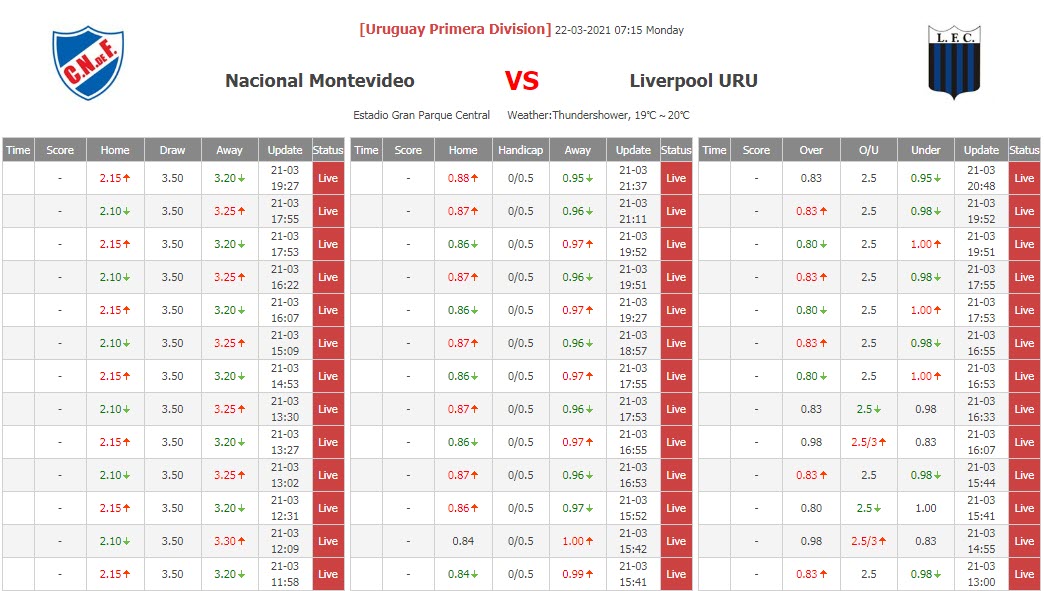Click the Draw column header
The height and width of the screenshot is (591, 1044).
172,150
